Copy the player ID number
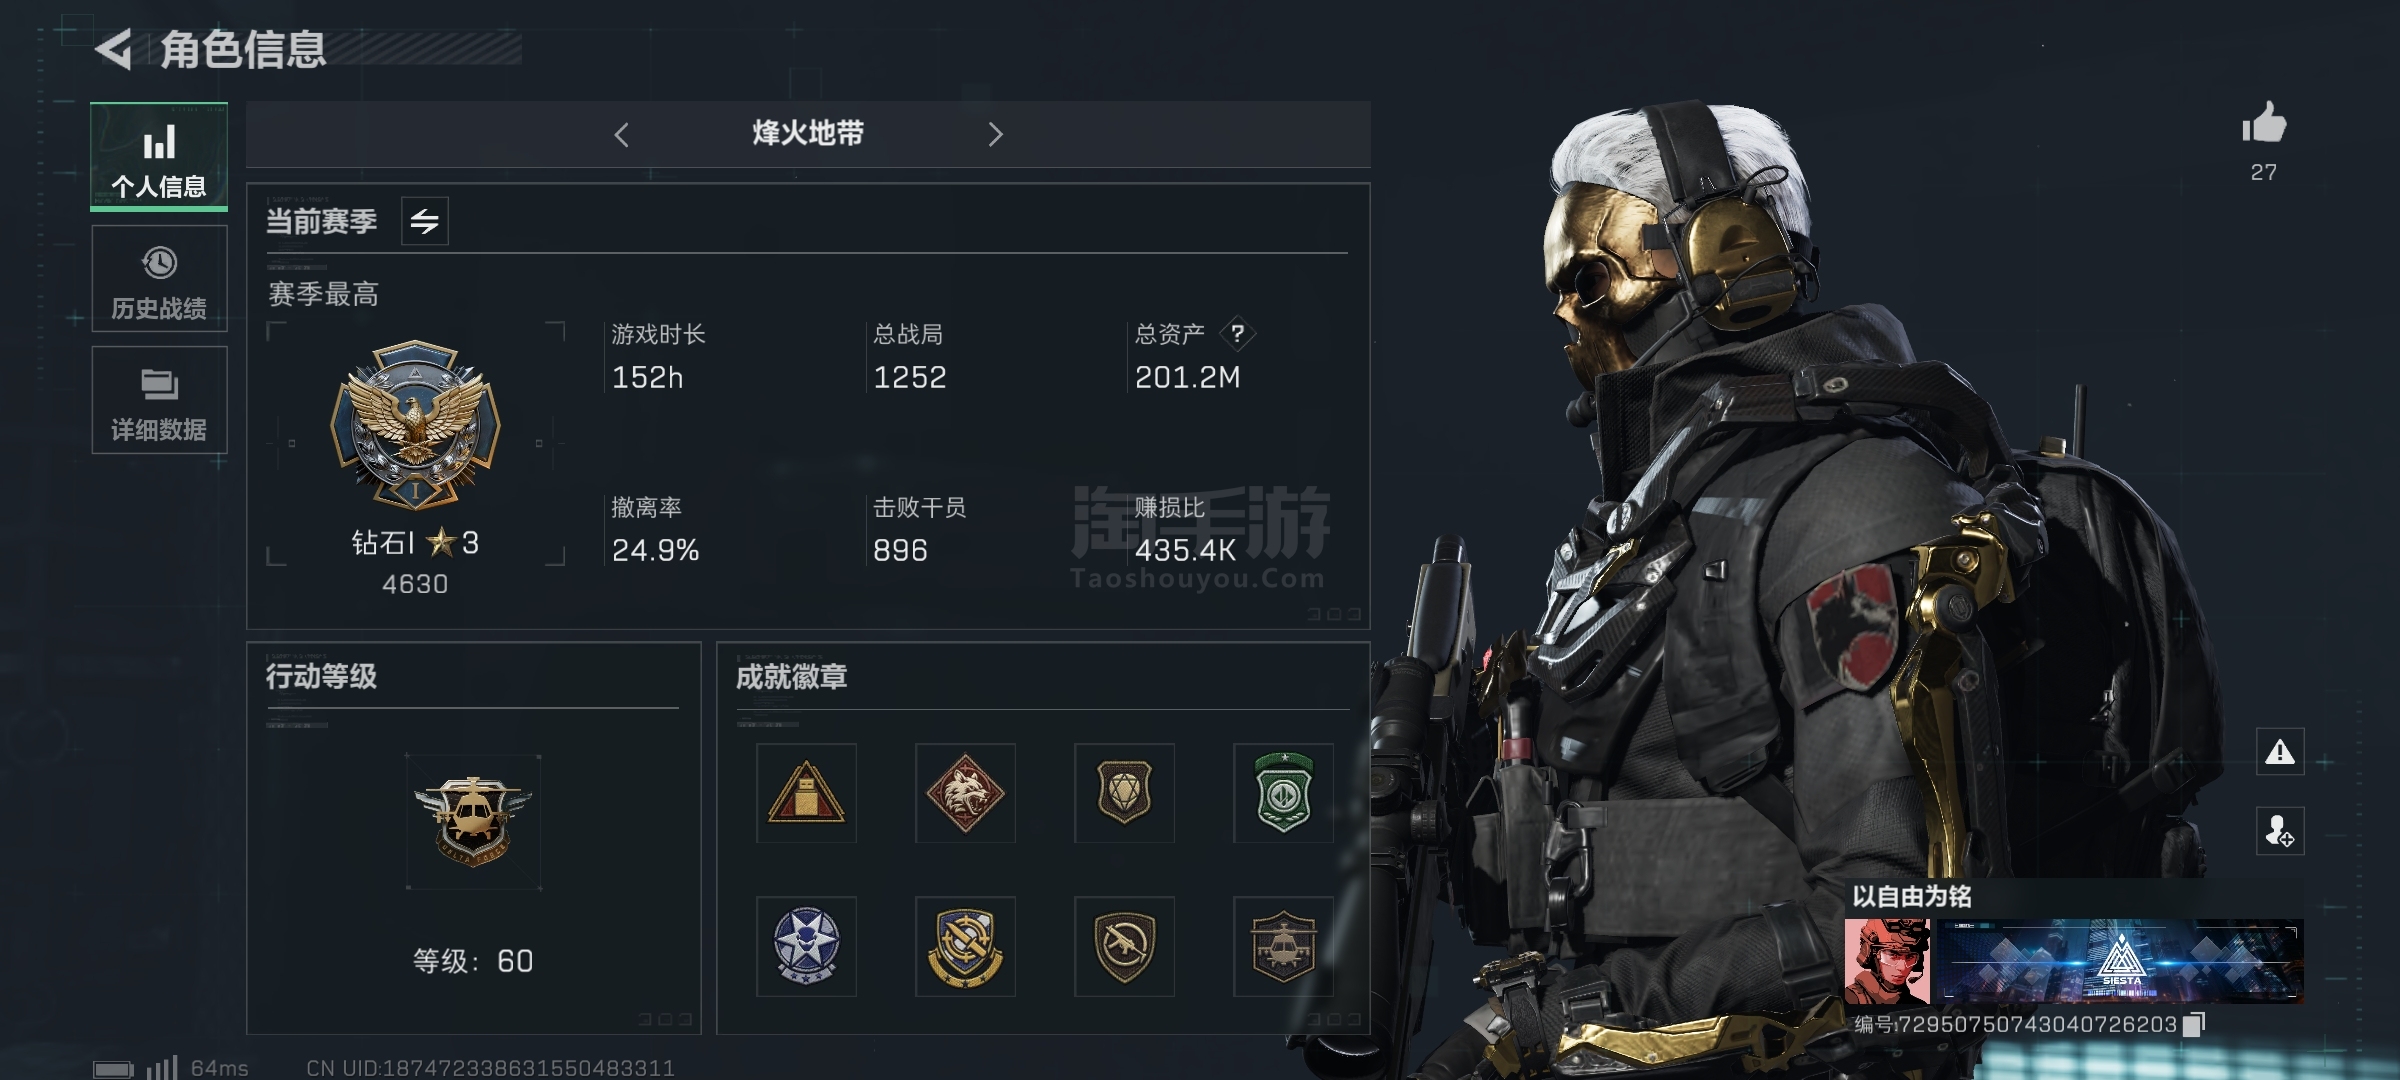Viewport: 2400px width, 1080px height. (x=2194, y=1025)
